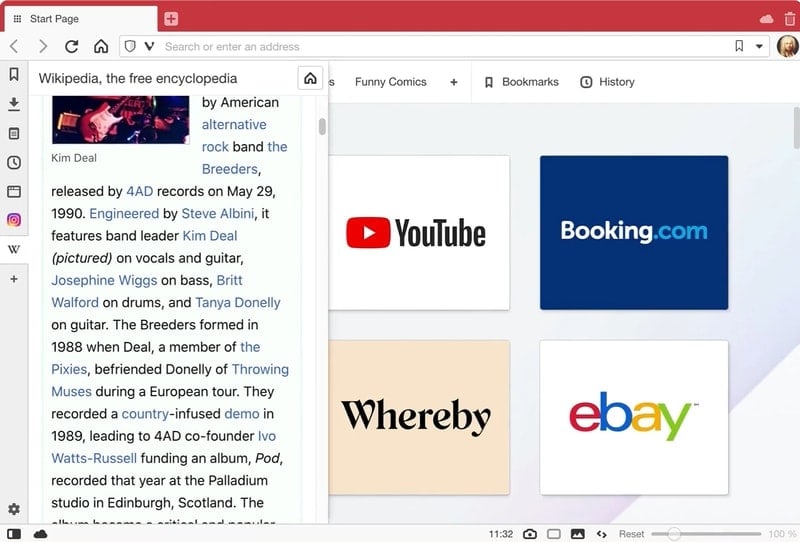Image resolution: width=800 pixels, height=542 pixels.
Task: Open the Ivo Watts-Russell link
Action: pyautogui.click(x=94, y=458)
